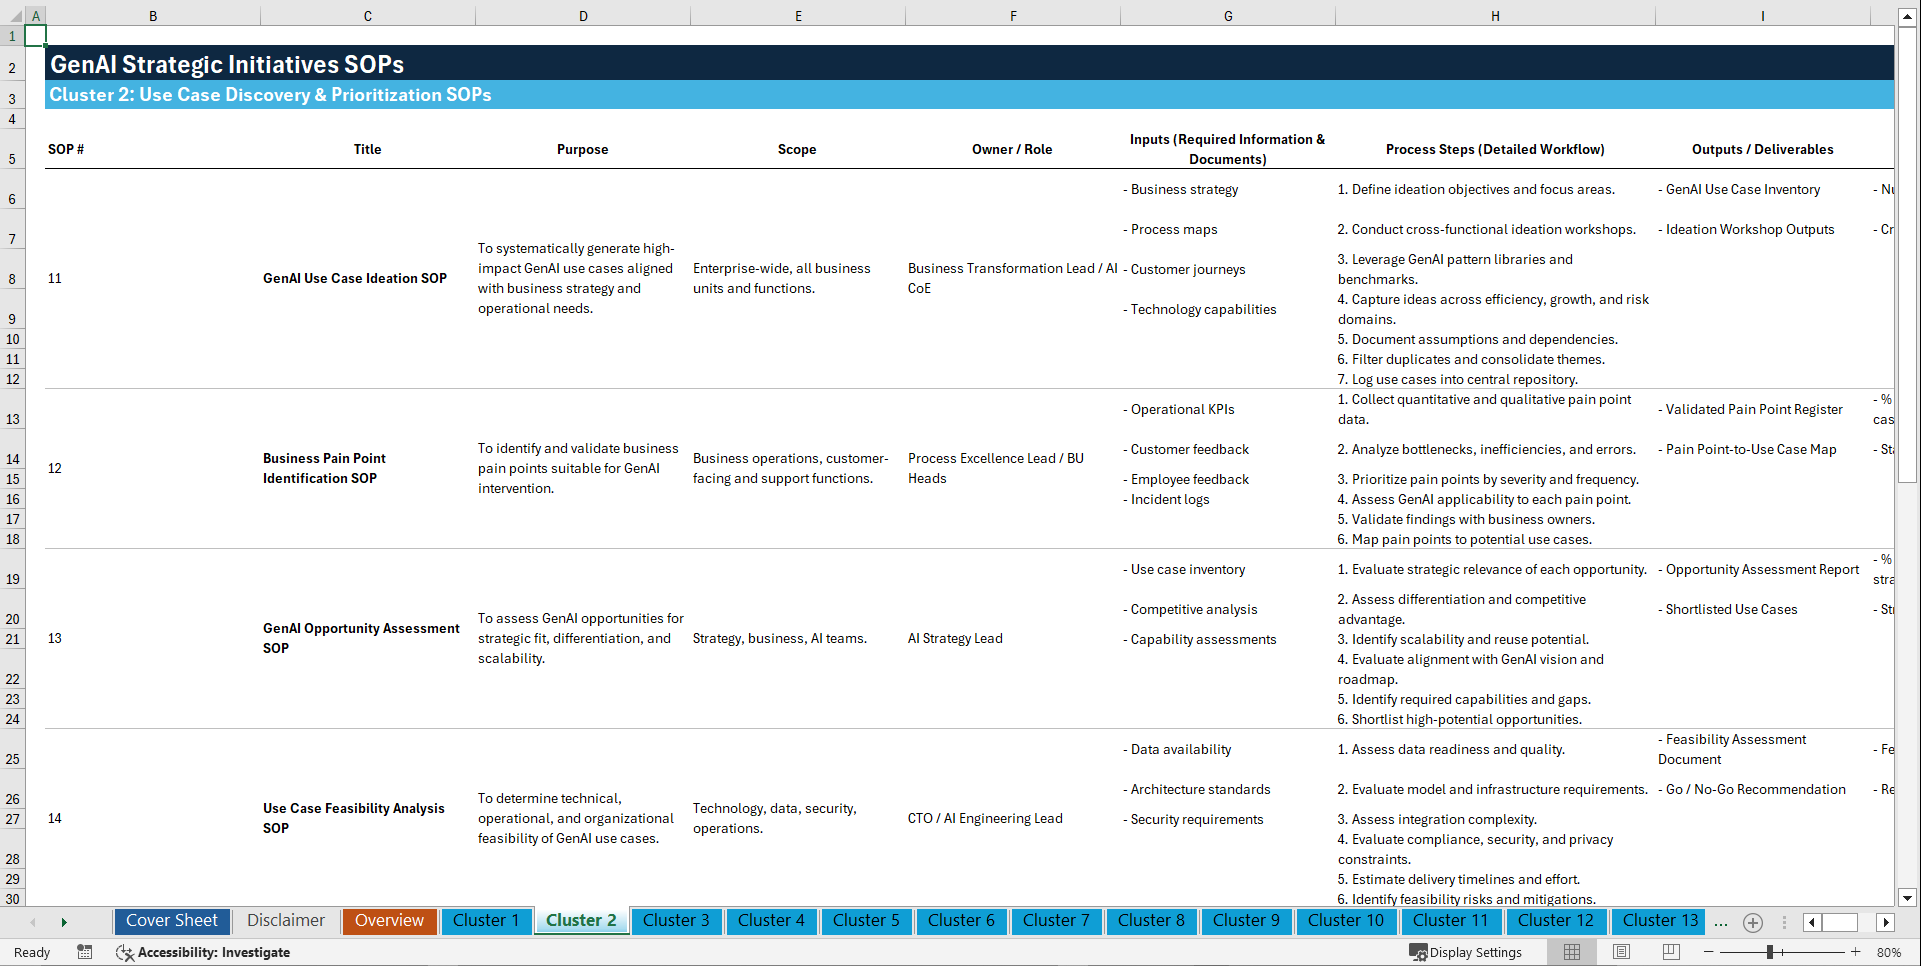Toggle Page Break Preview view
Screen dimensions: 1921x966
[1670, 952]
